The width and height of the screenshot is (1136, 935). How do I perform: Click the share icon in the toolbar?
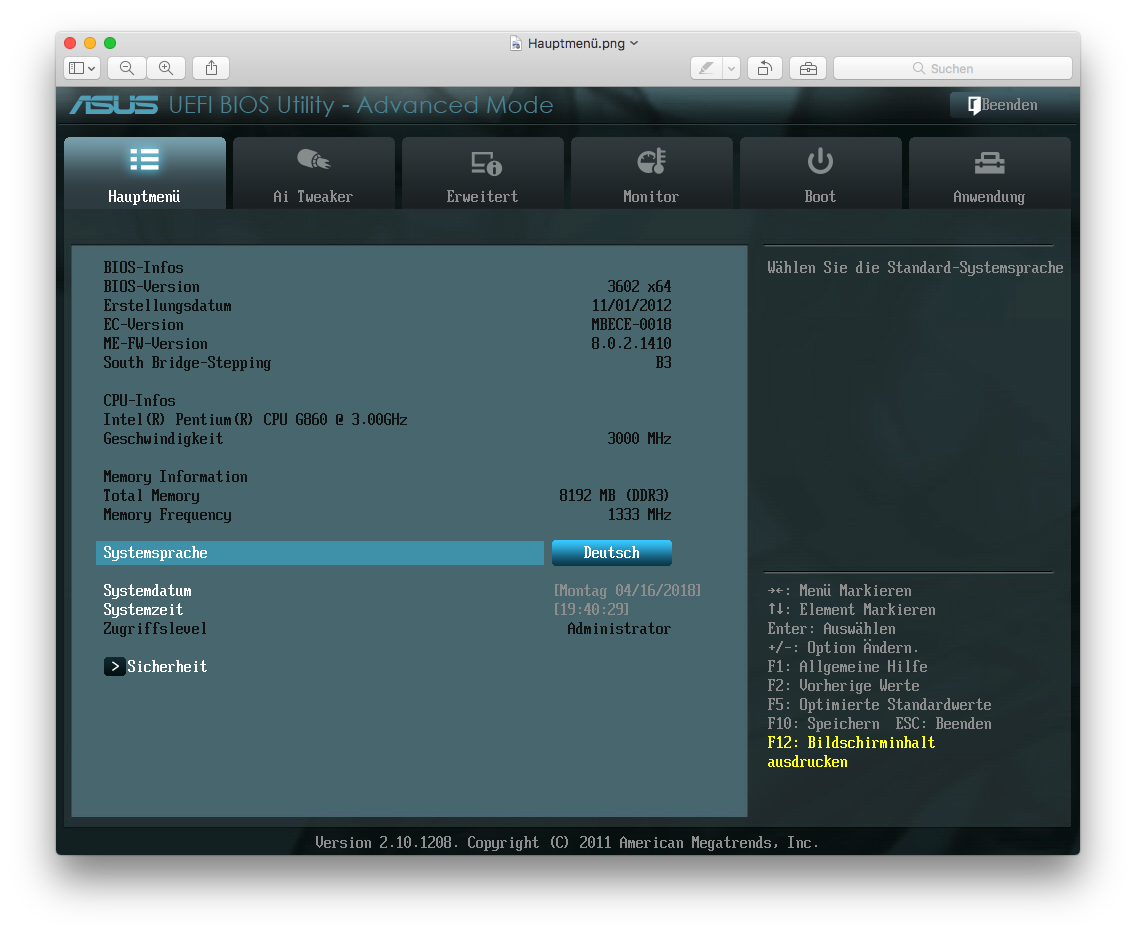pyautogui.click(x=212, y=68)
